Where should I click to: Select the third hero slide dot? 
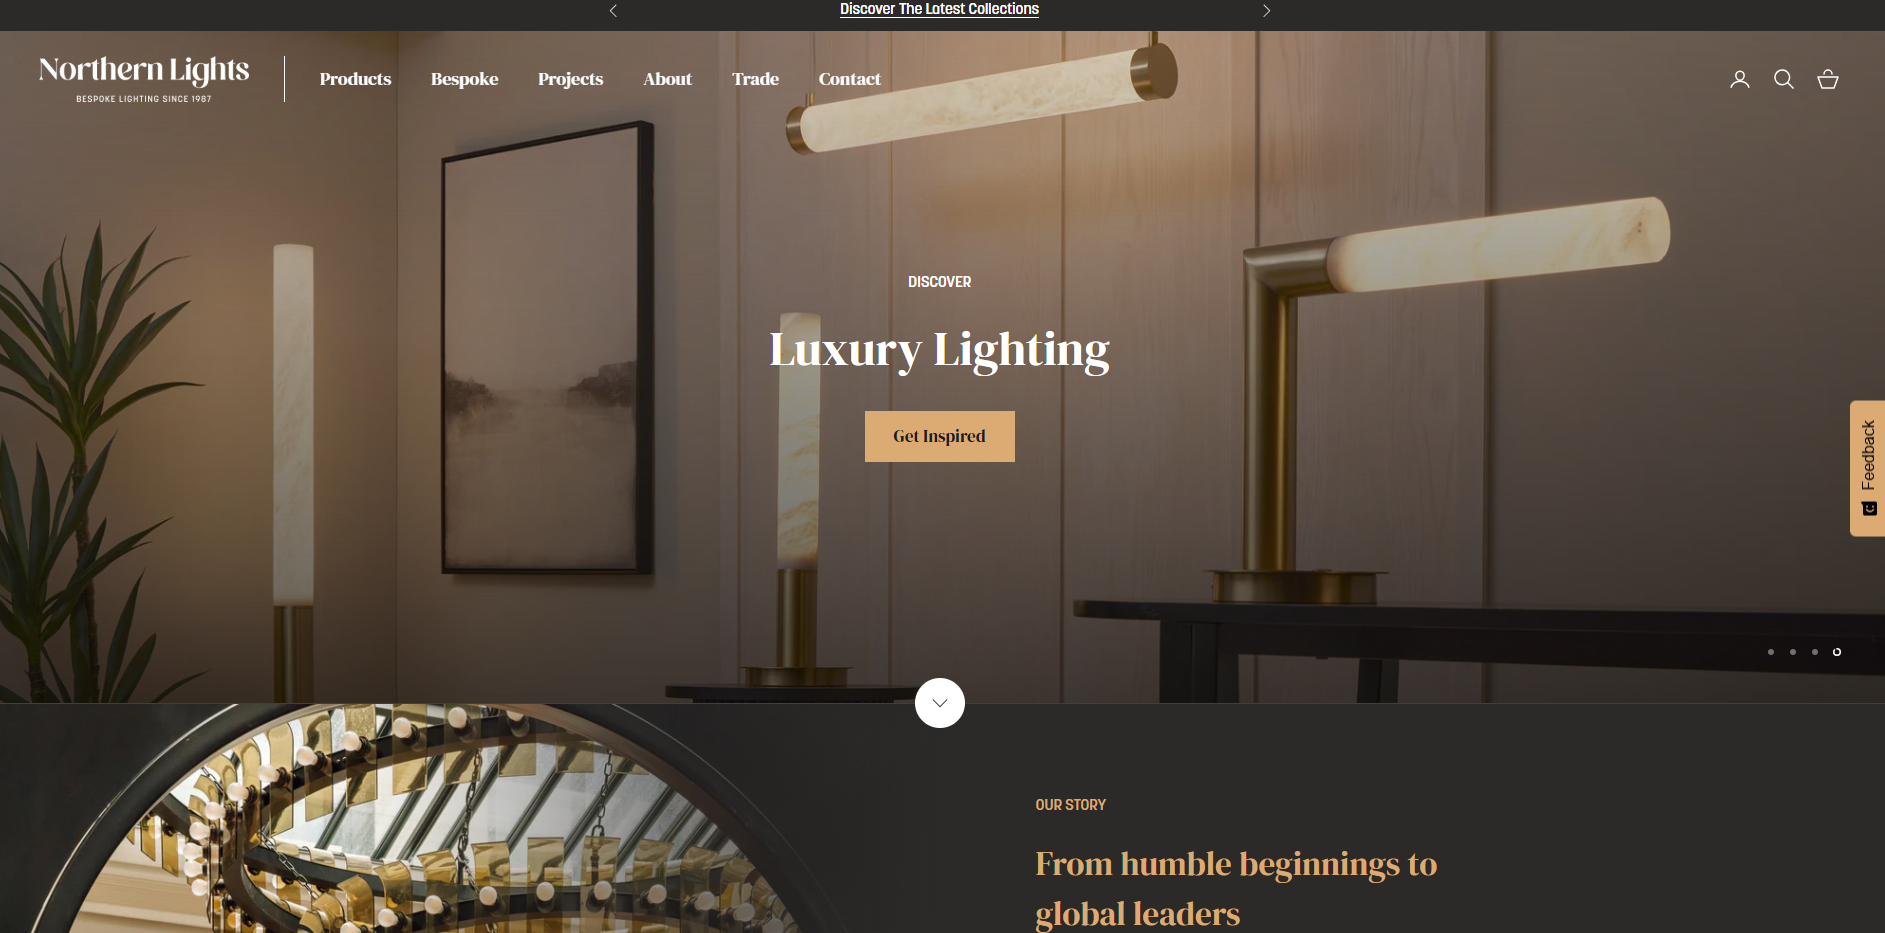[x=1815, y=652]
